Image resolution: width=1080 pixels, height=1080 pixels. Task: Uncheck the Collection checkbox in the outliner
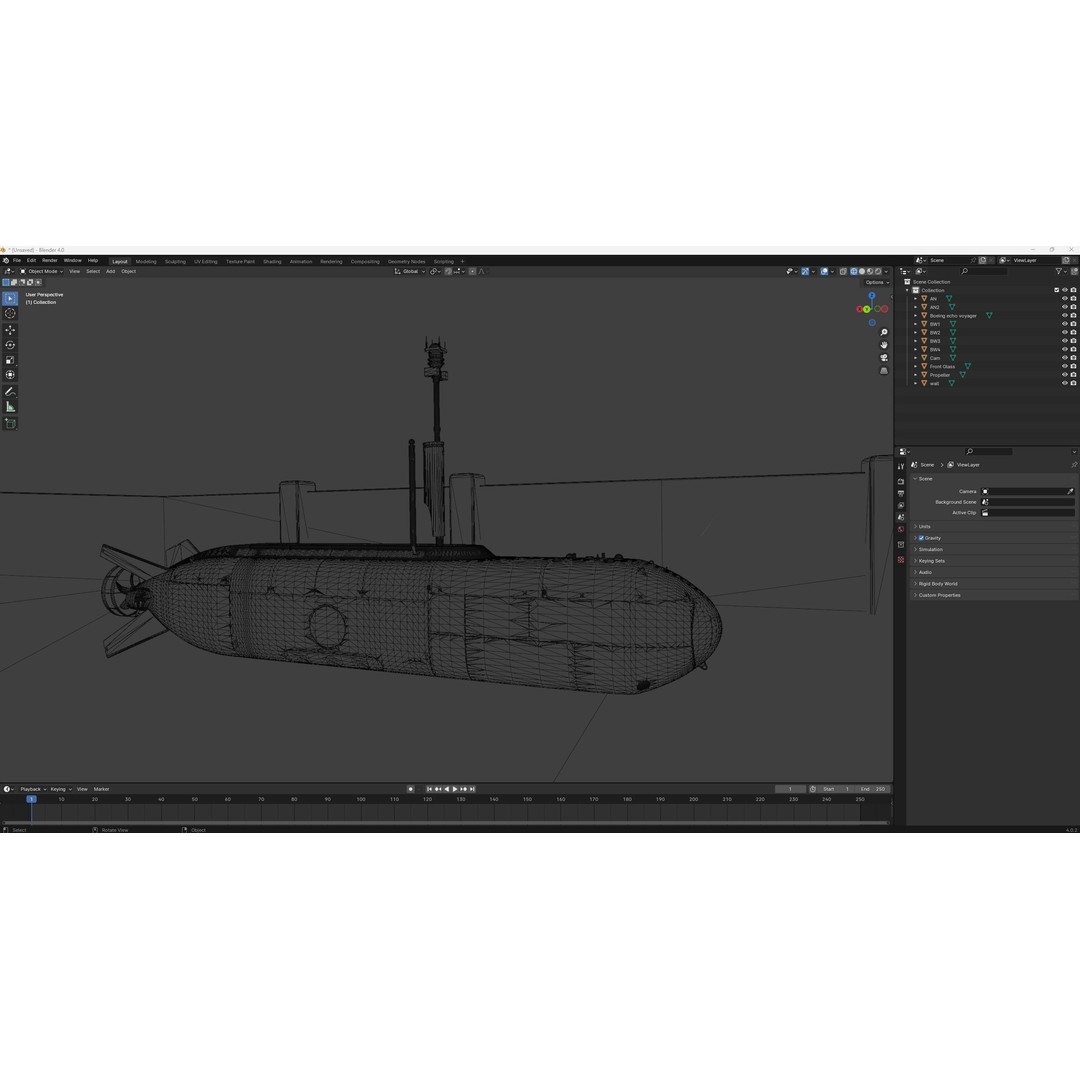click(1056, 290)
